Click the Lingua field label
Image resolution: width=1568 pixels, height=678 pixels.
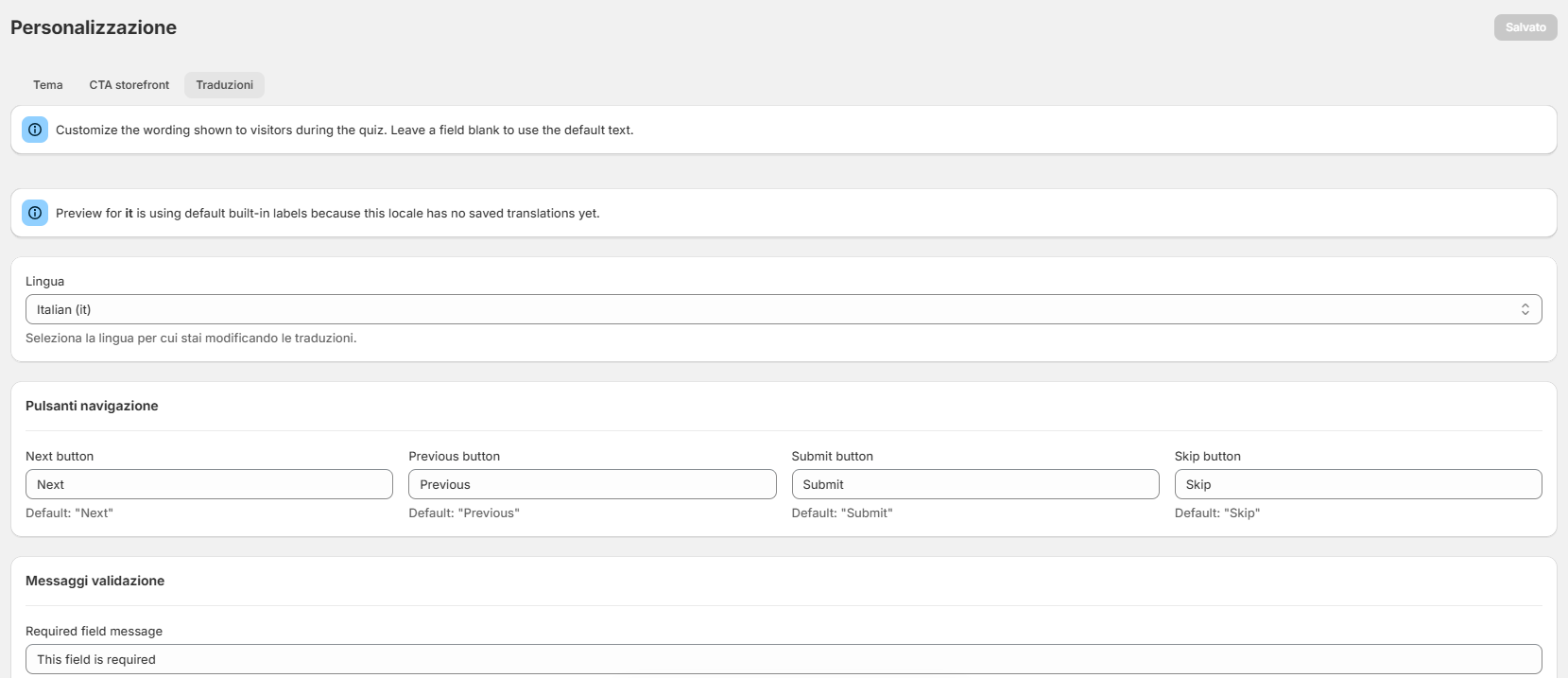click(x=45, y=282)
